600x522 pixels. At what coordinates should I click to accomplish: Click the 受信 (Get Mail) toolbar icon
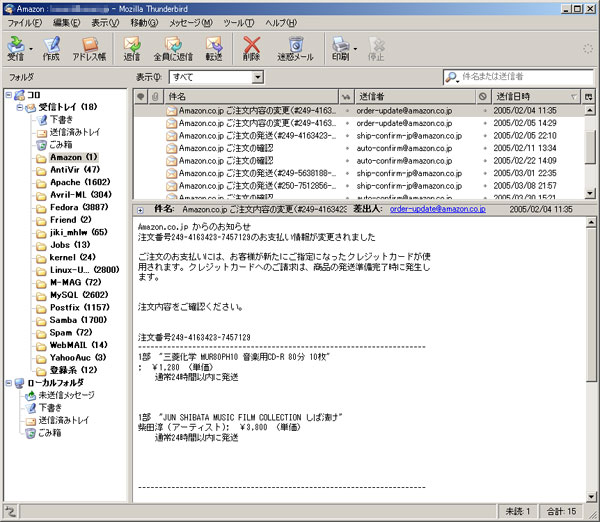[15, 48]
